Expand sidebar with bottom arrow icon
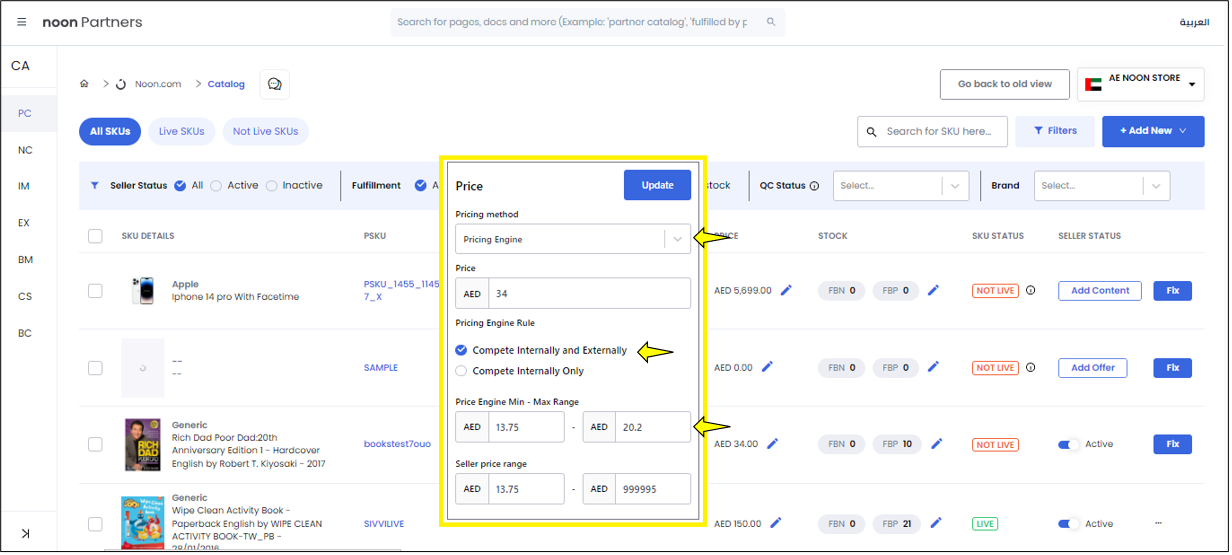The width and height of the screenshot is (1232, 555). [x=25, y=533]
